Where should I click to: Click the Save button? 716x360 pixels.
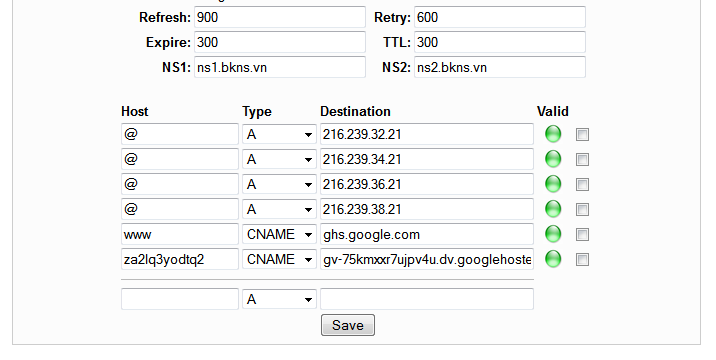coord(348,325)
